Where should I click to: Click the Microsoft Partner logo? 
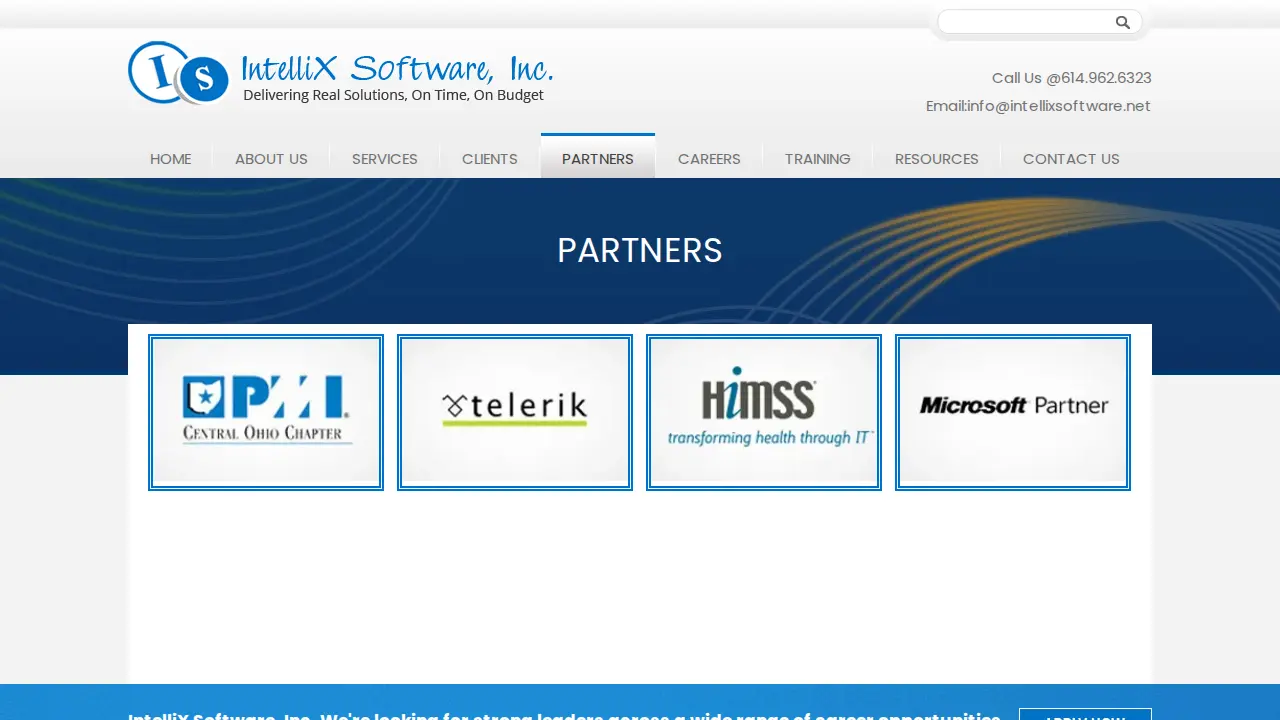[1013, 412]
